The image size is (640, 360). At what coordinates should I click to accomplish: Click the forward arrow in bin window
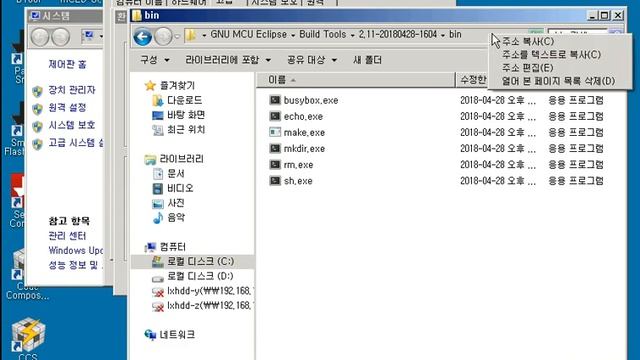[x=164, y=37]
